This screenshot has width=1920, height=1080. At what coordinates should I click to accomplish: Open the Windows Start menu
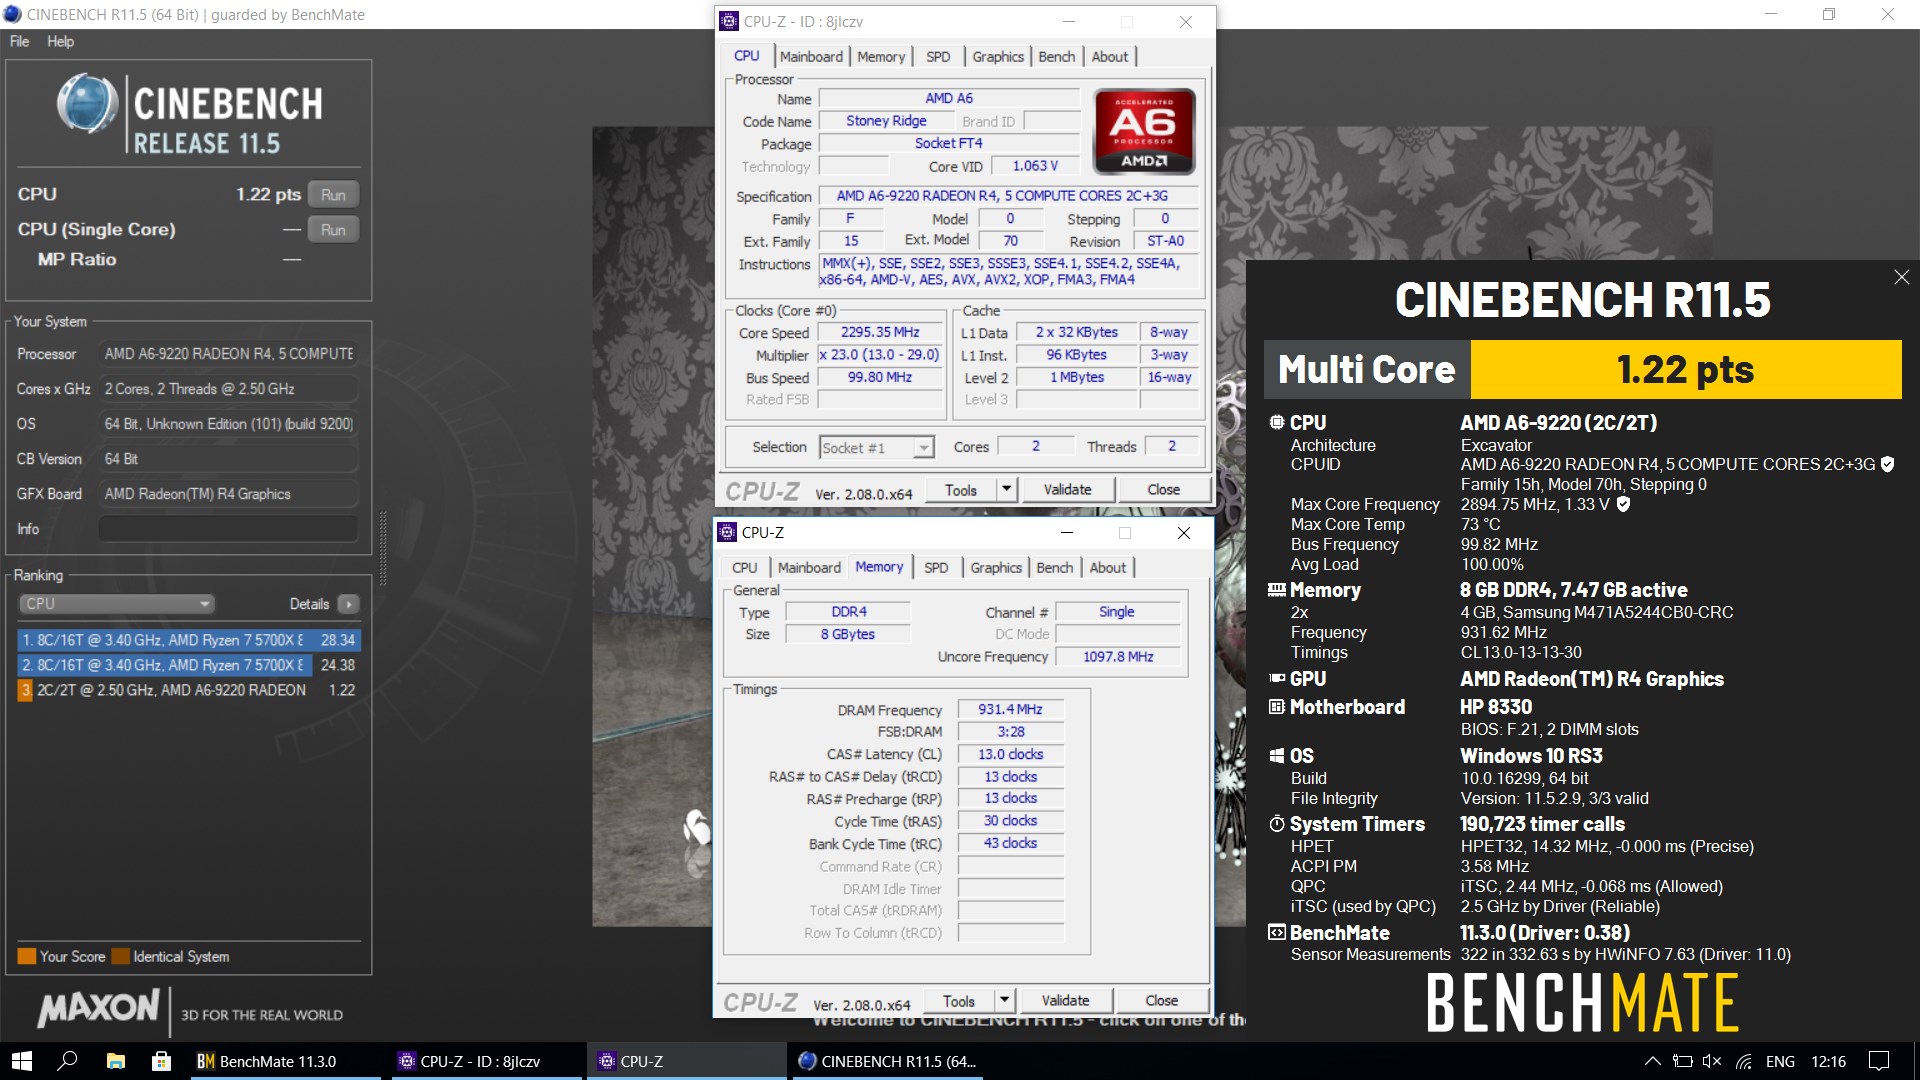click(22, 1061)
